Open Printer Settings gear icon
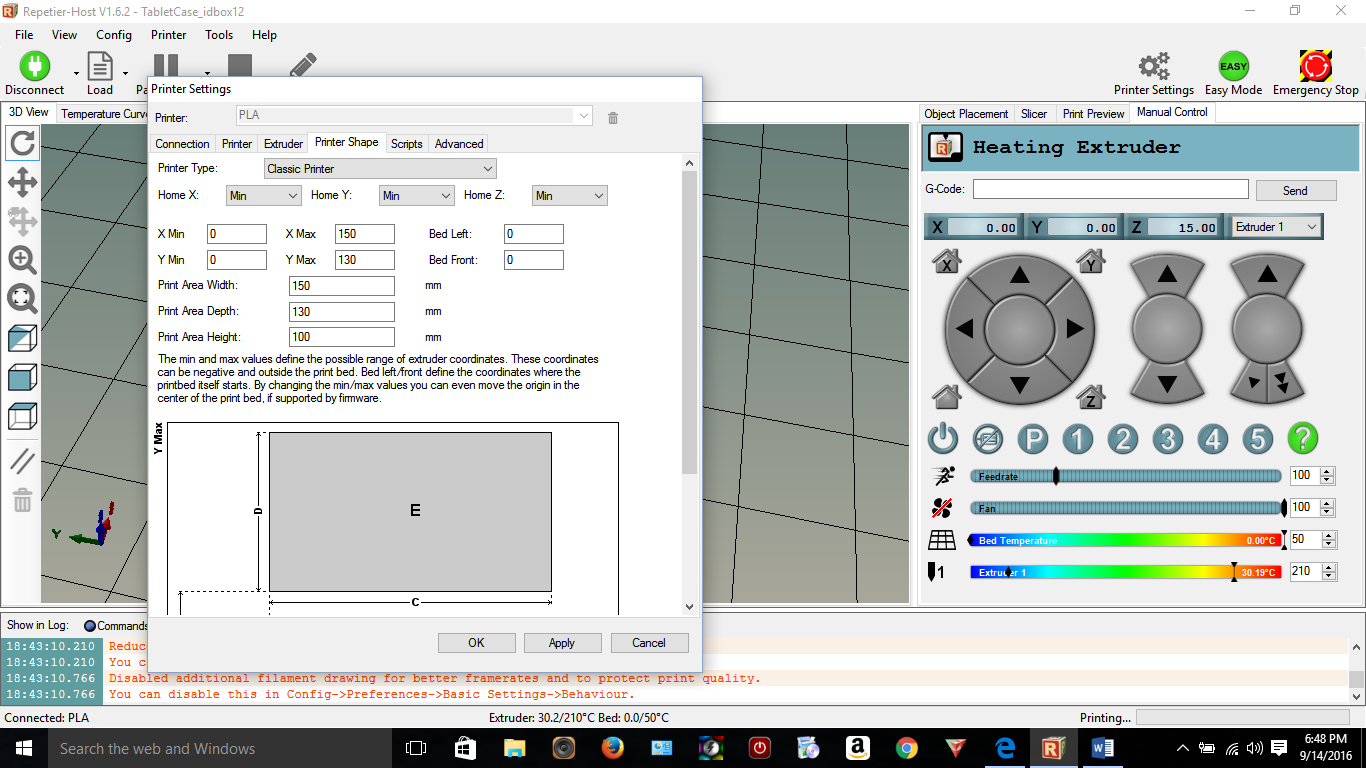 (1154, 67)
